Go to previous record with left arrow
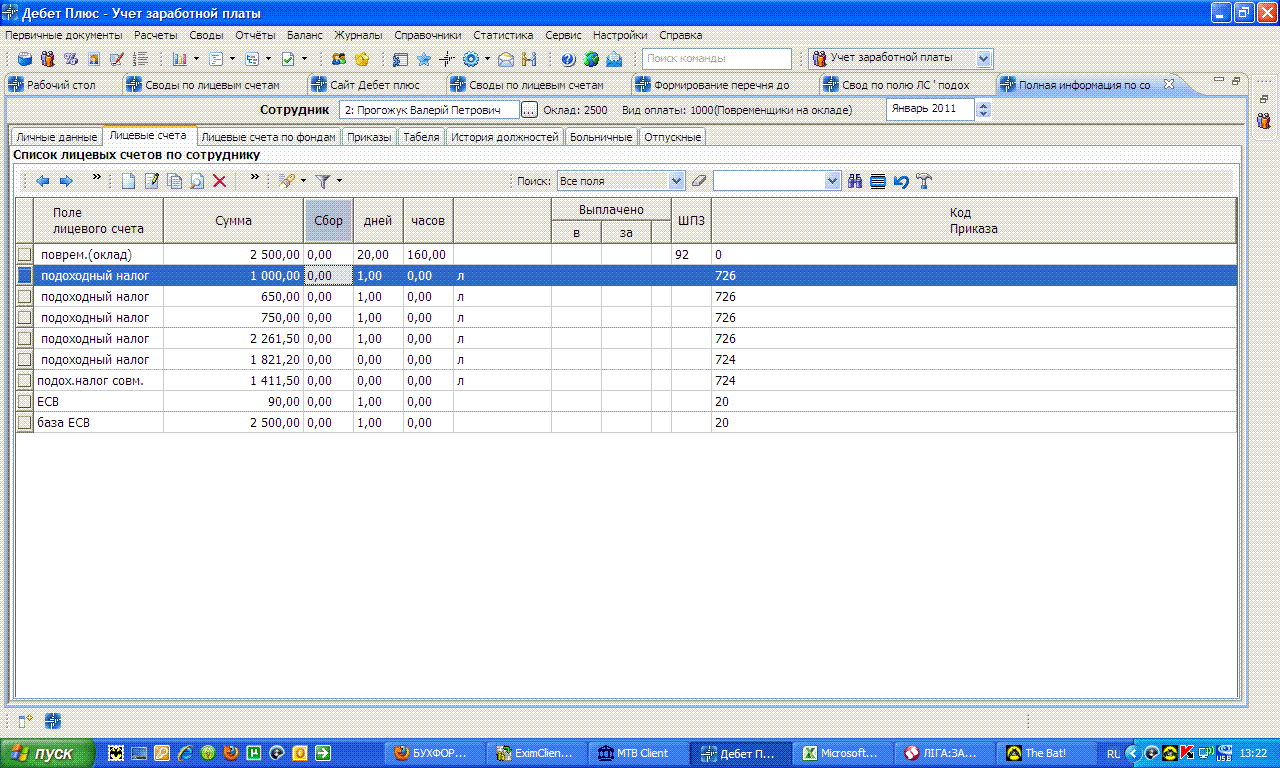1280x768 pixels. click(42, 181)
